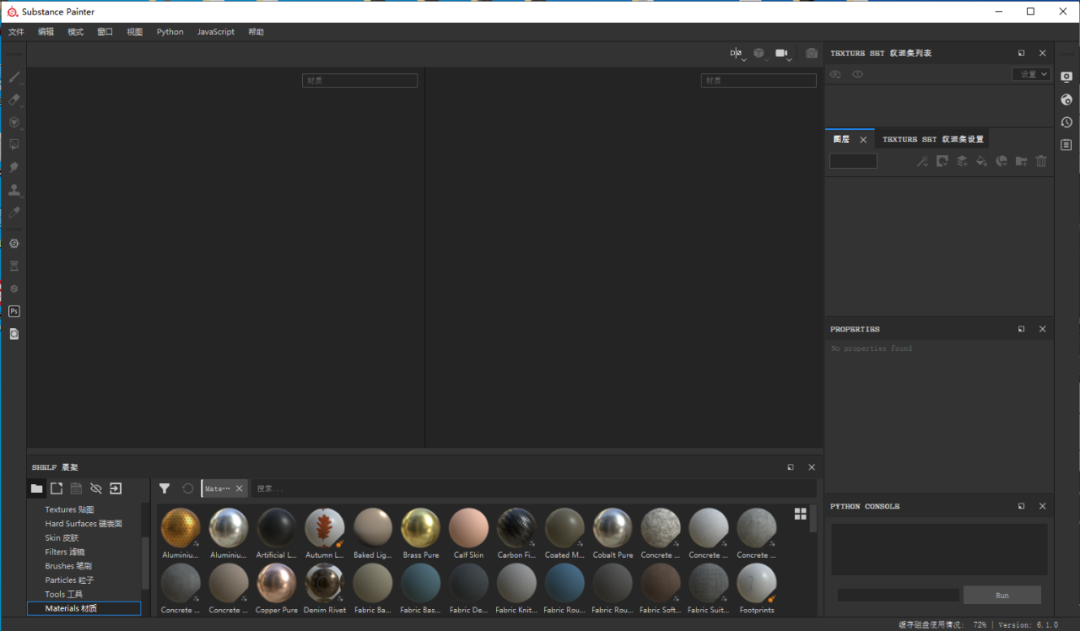
Task: Remove the Mate... filter tag
Action: point(239,488)
